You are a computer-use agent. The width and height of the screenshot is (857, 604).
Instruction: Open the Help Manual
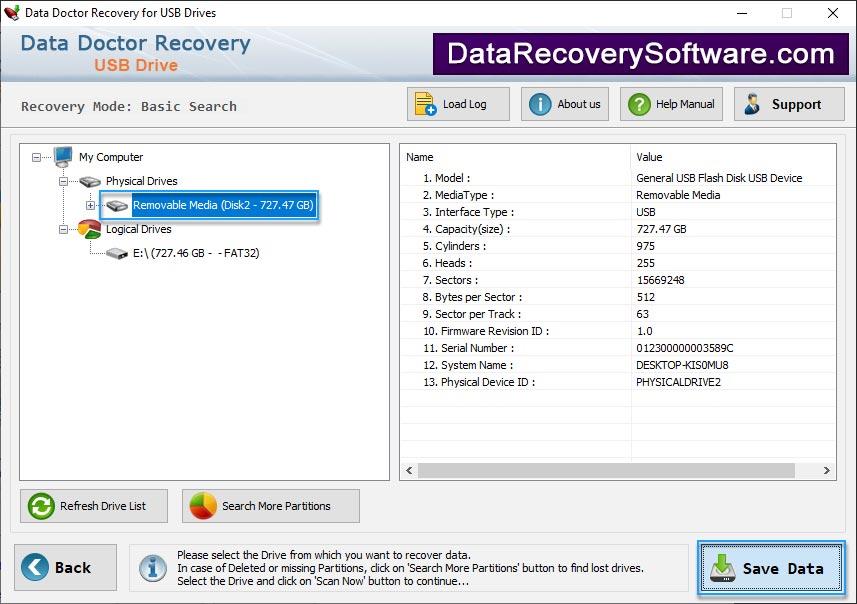(x=671, y=104)
